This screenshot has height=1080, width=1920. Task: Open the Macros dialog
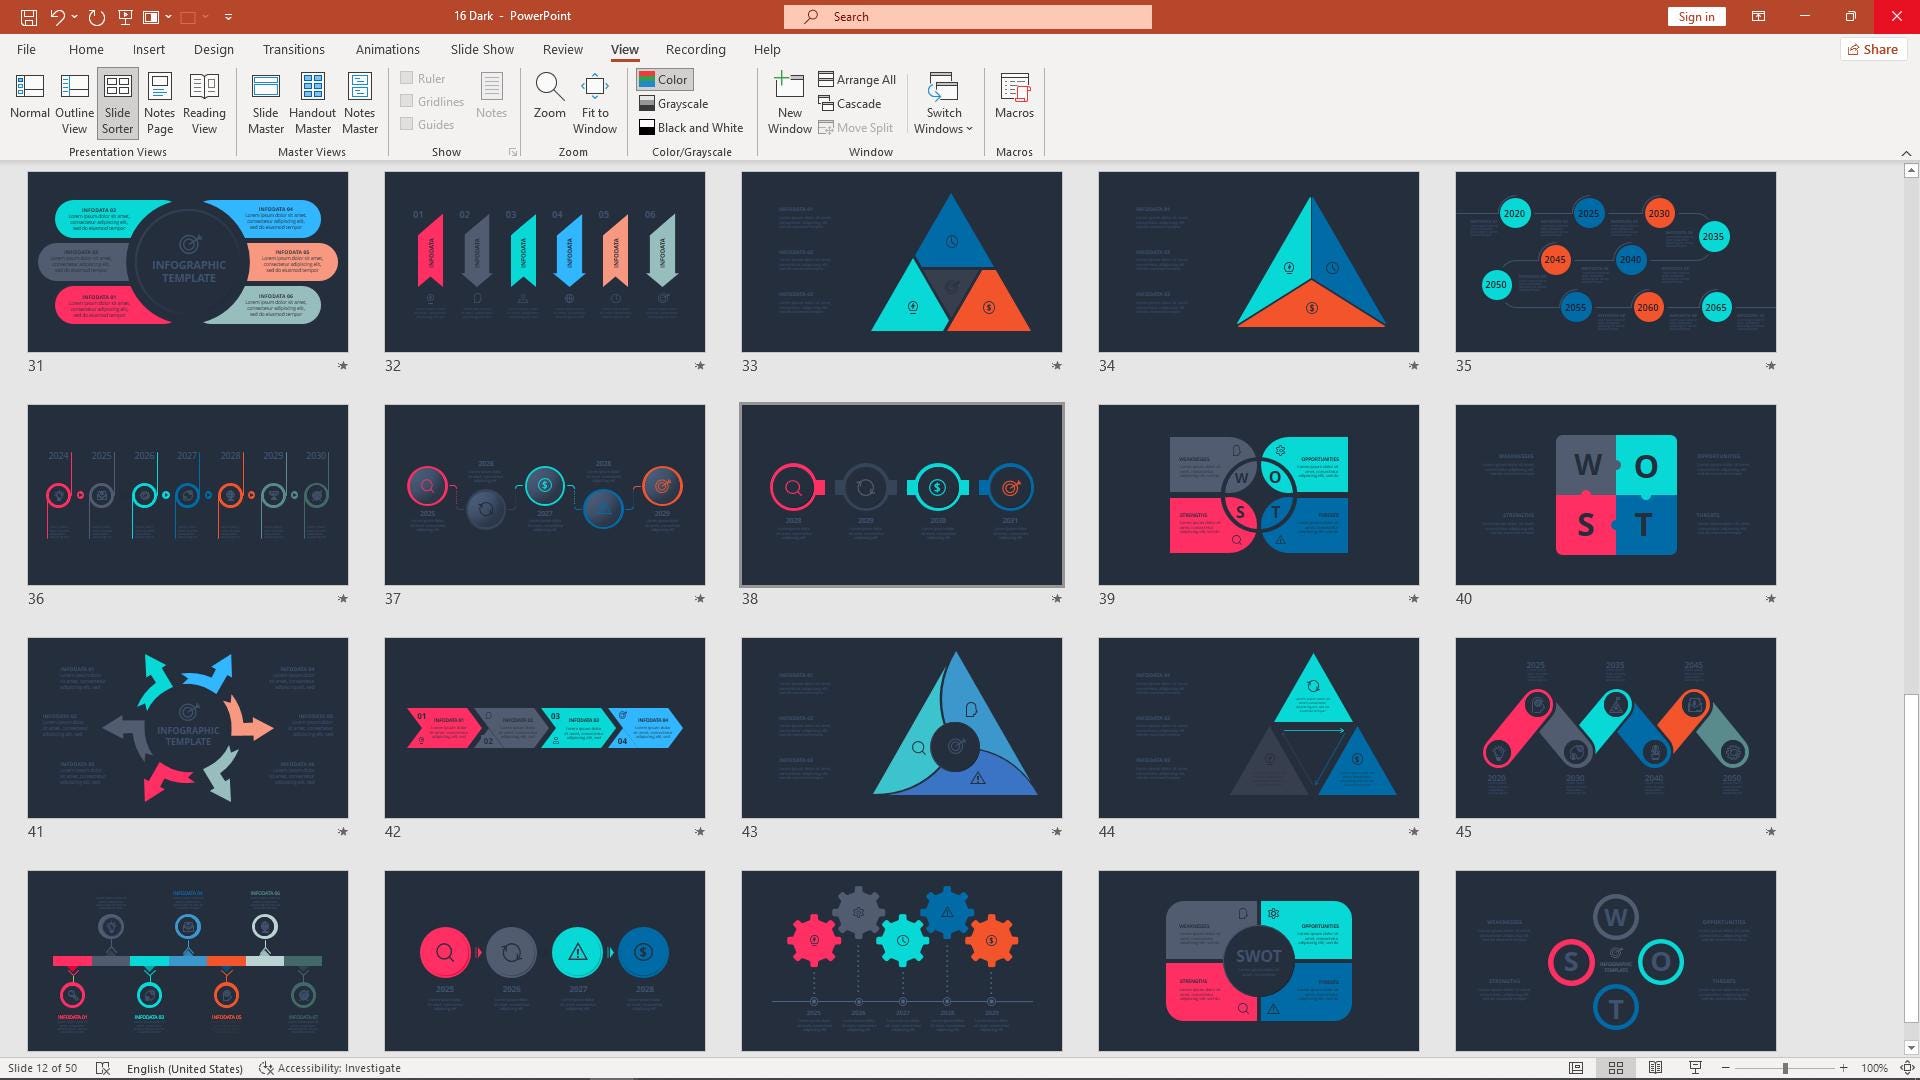pos(1014,96)
